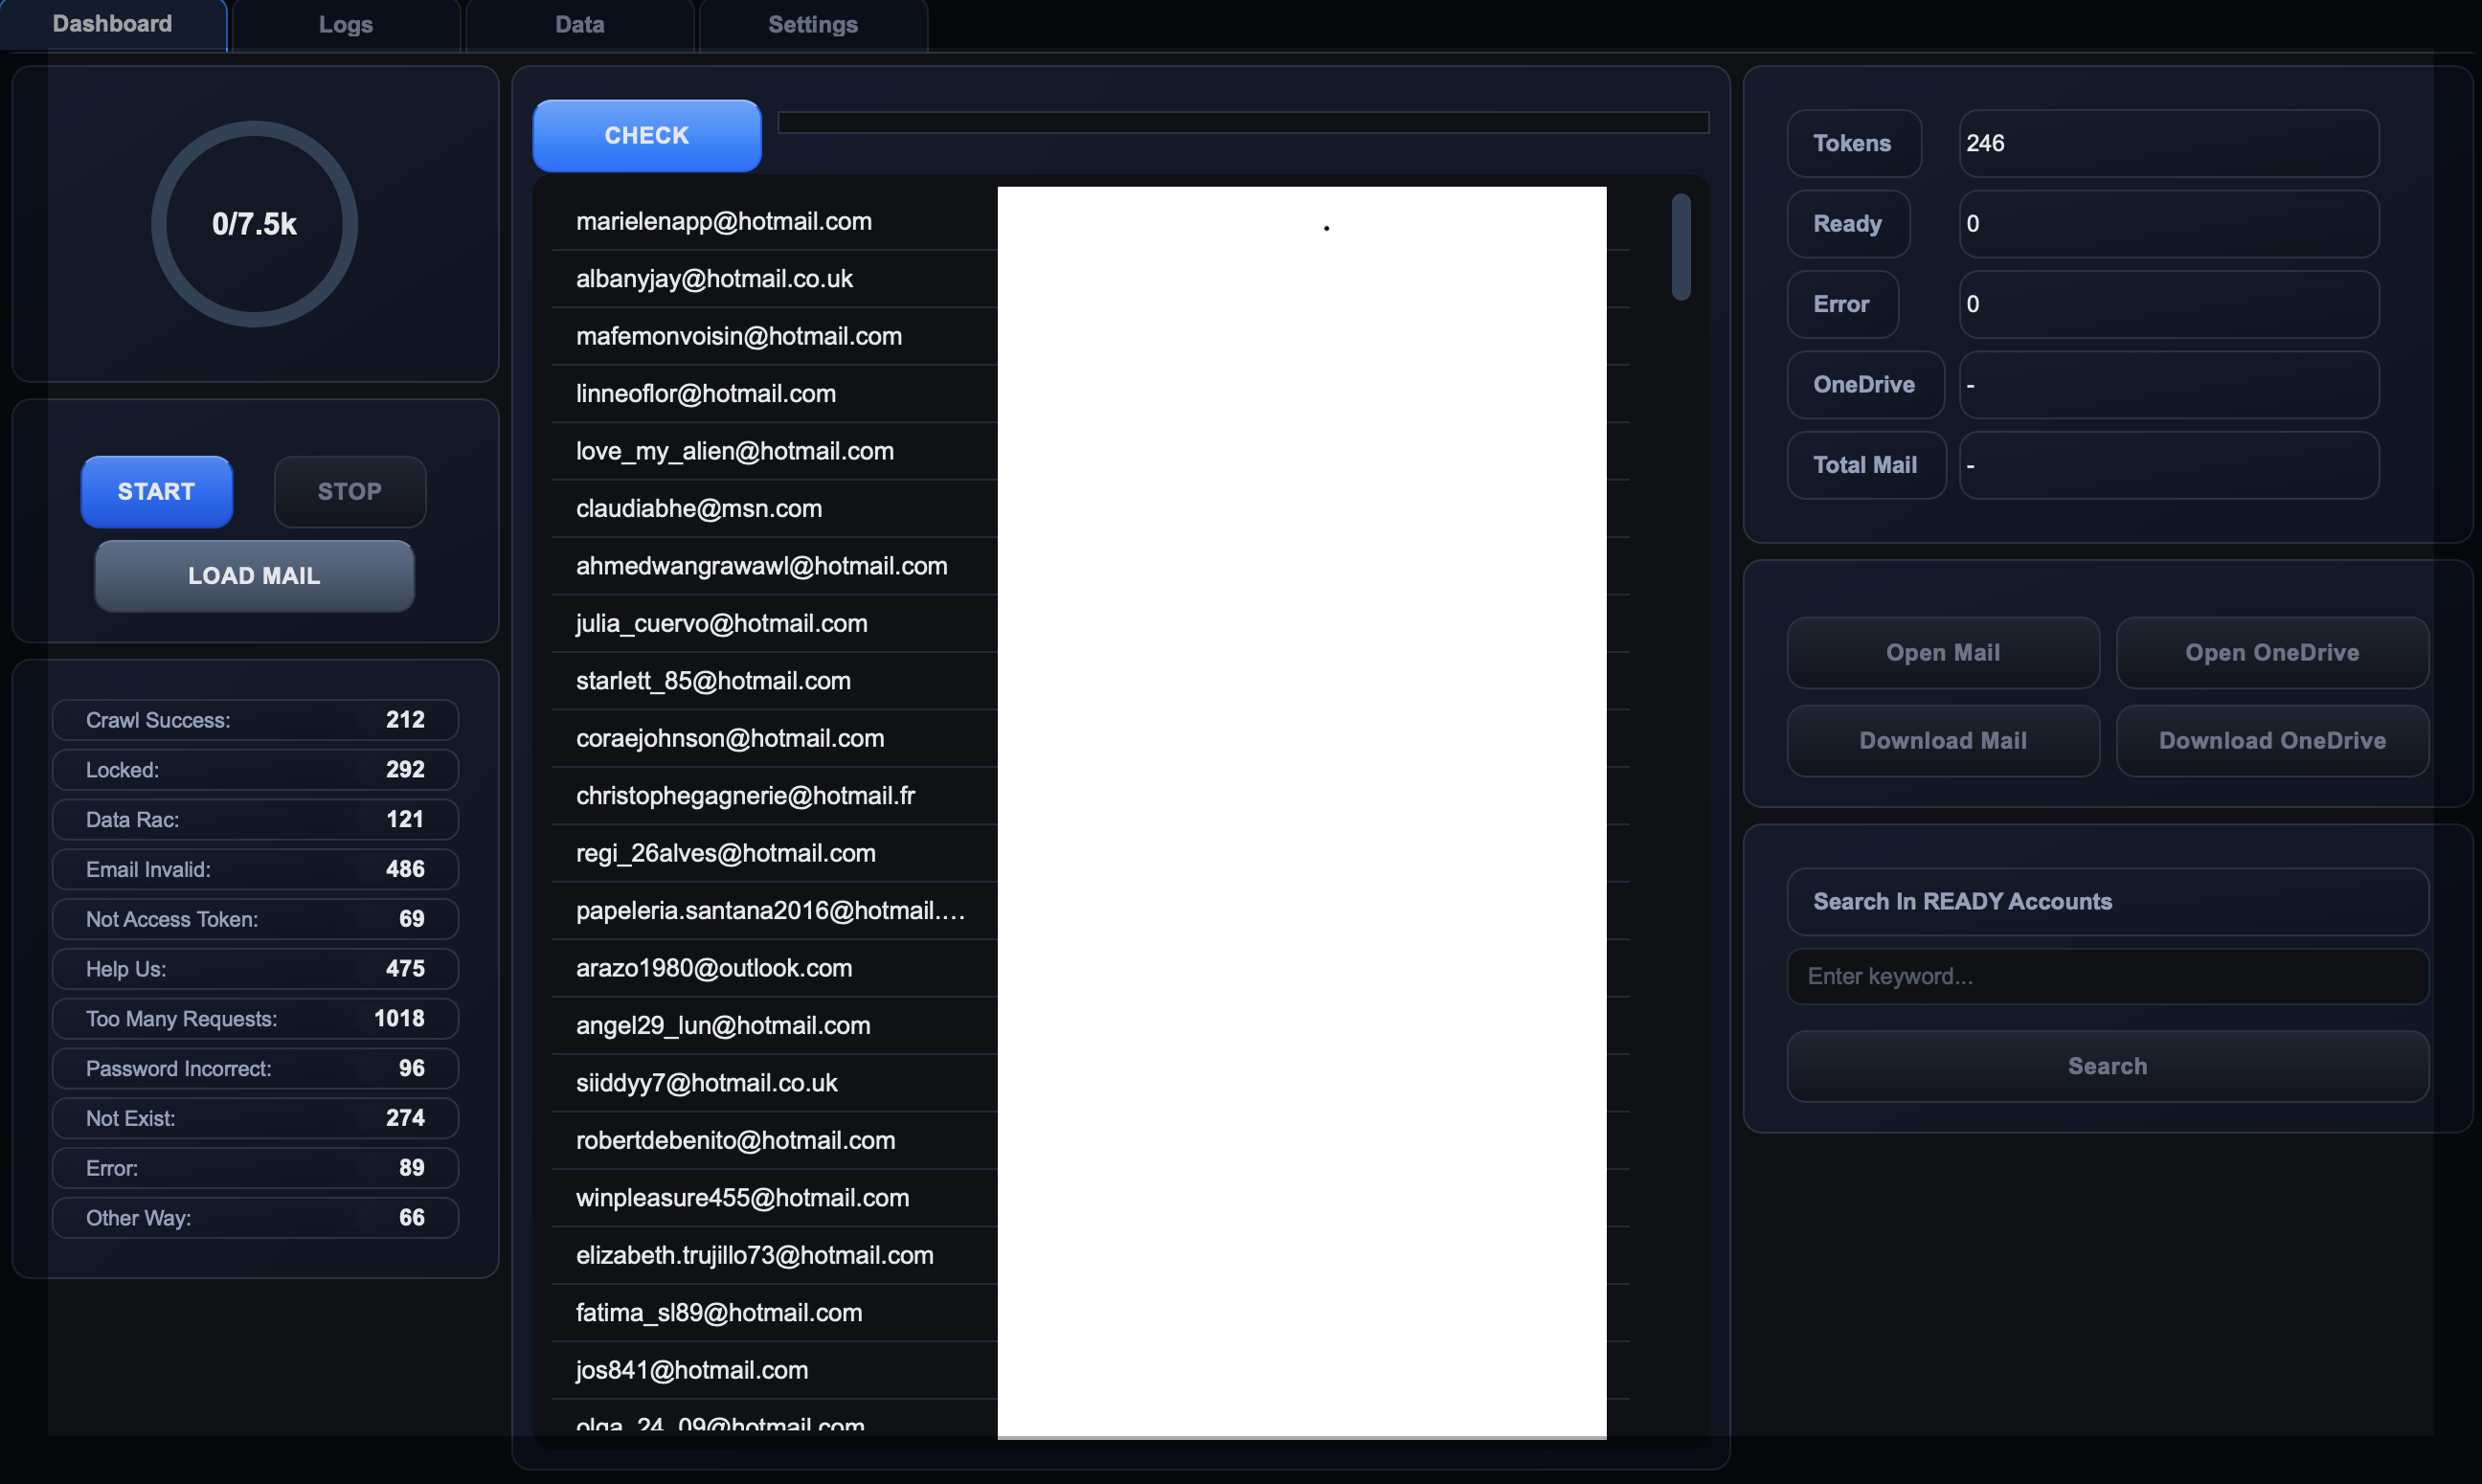Click the Search button below keyword field
Viewport: 2482px width, 1484px height.
[x=2107, y=1066]
